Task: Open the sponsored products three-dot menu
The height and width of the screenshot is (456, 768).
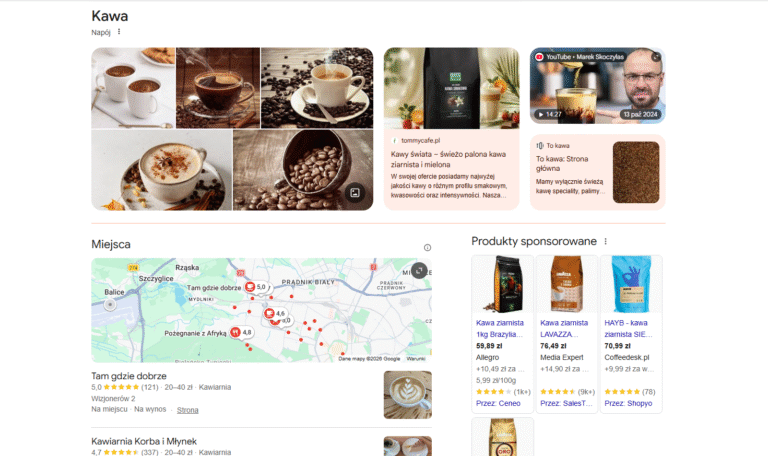Action: click(x=605, y=242)
